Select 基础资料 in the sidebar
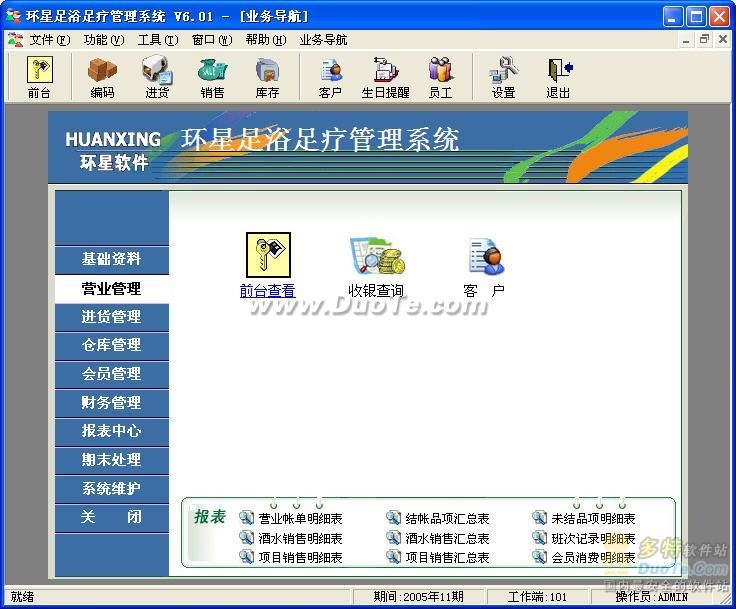 tap(112, 259)
